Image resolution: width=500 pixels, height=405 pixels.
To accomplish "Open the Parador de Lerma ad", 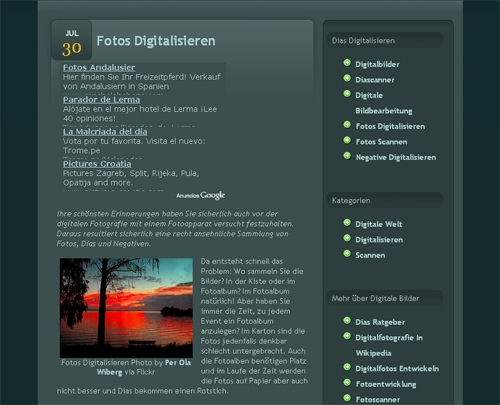I will coord(101,100).
